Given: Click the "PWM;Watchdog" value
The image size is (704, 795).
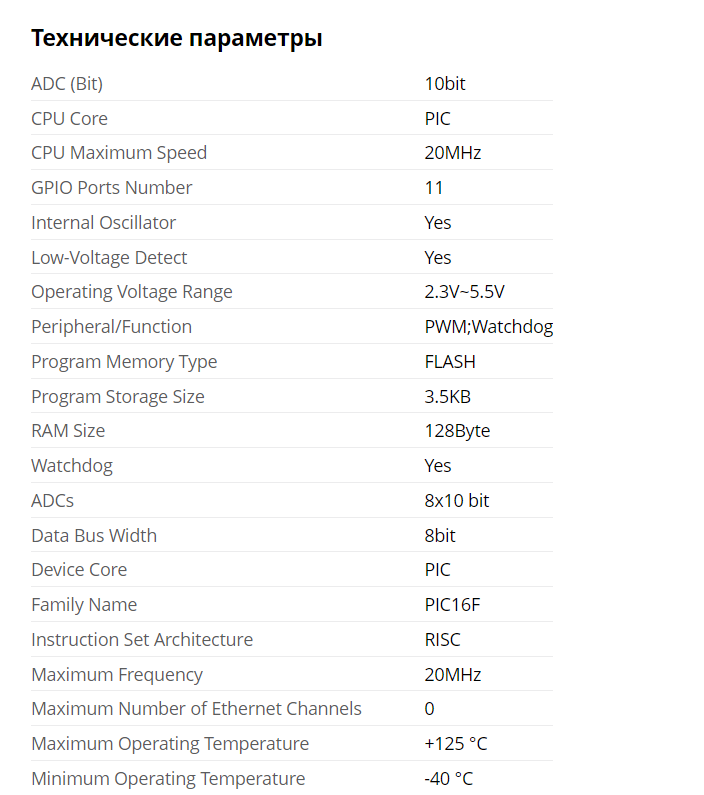Looking at the screenshot, I should tap(488, 327).
